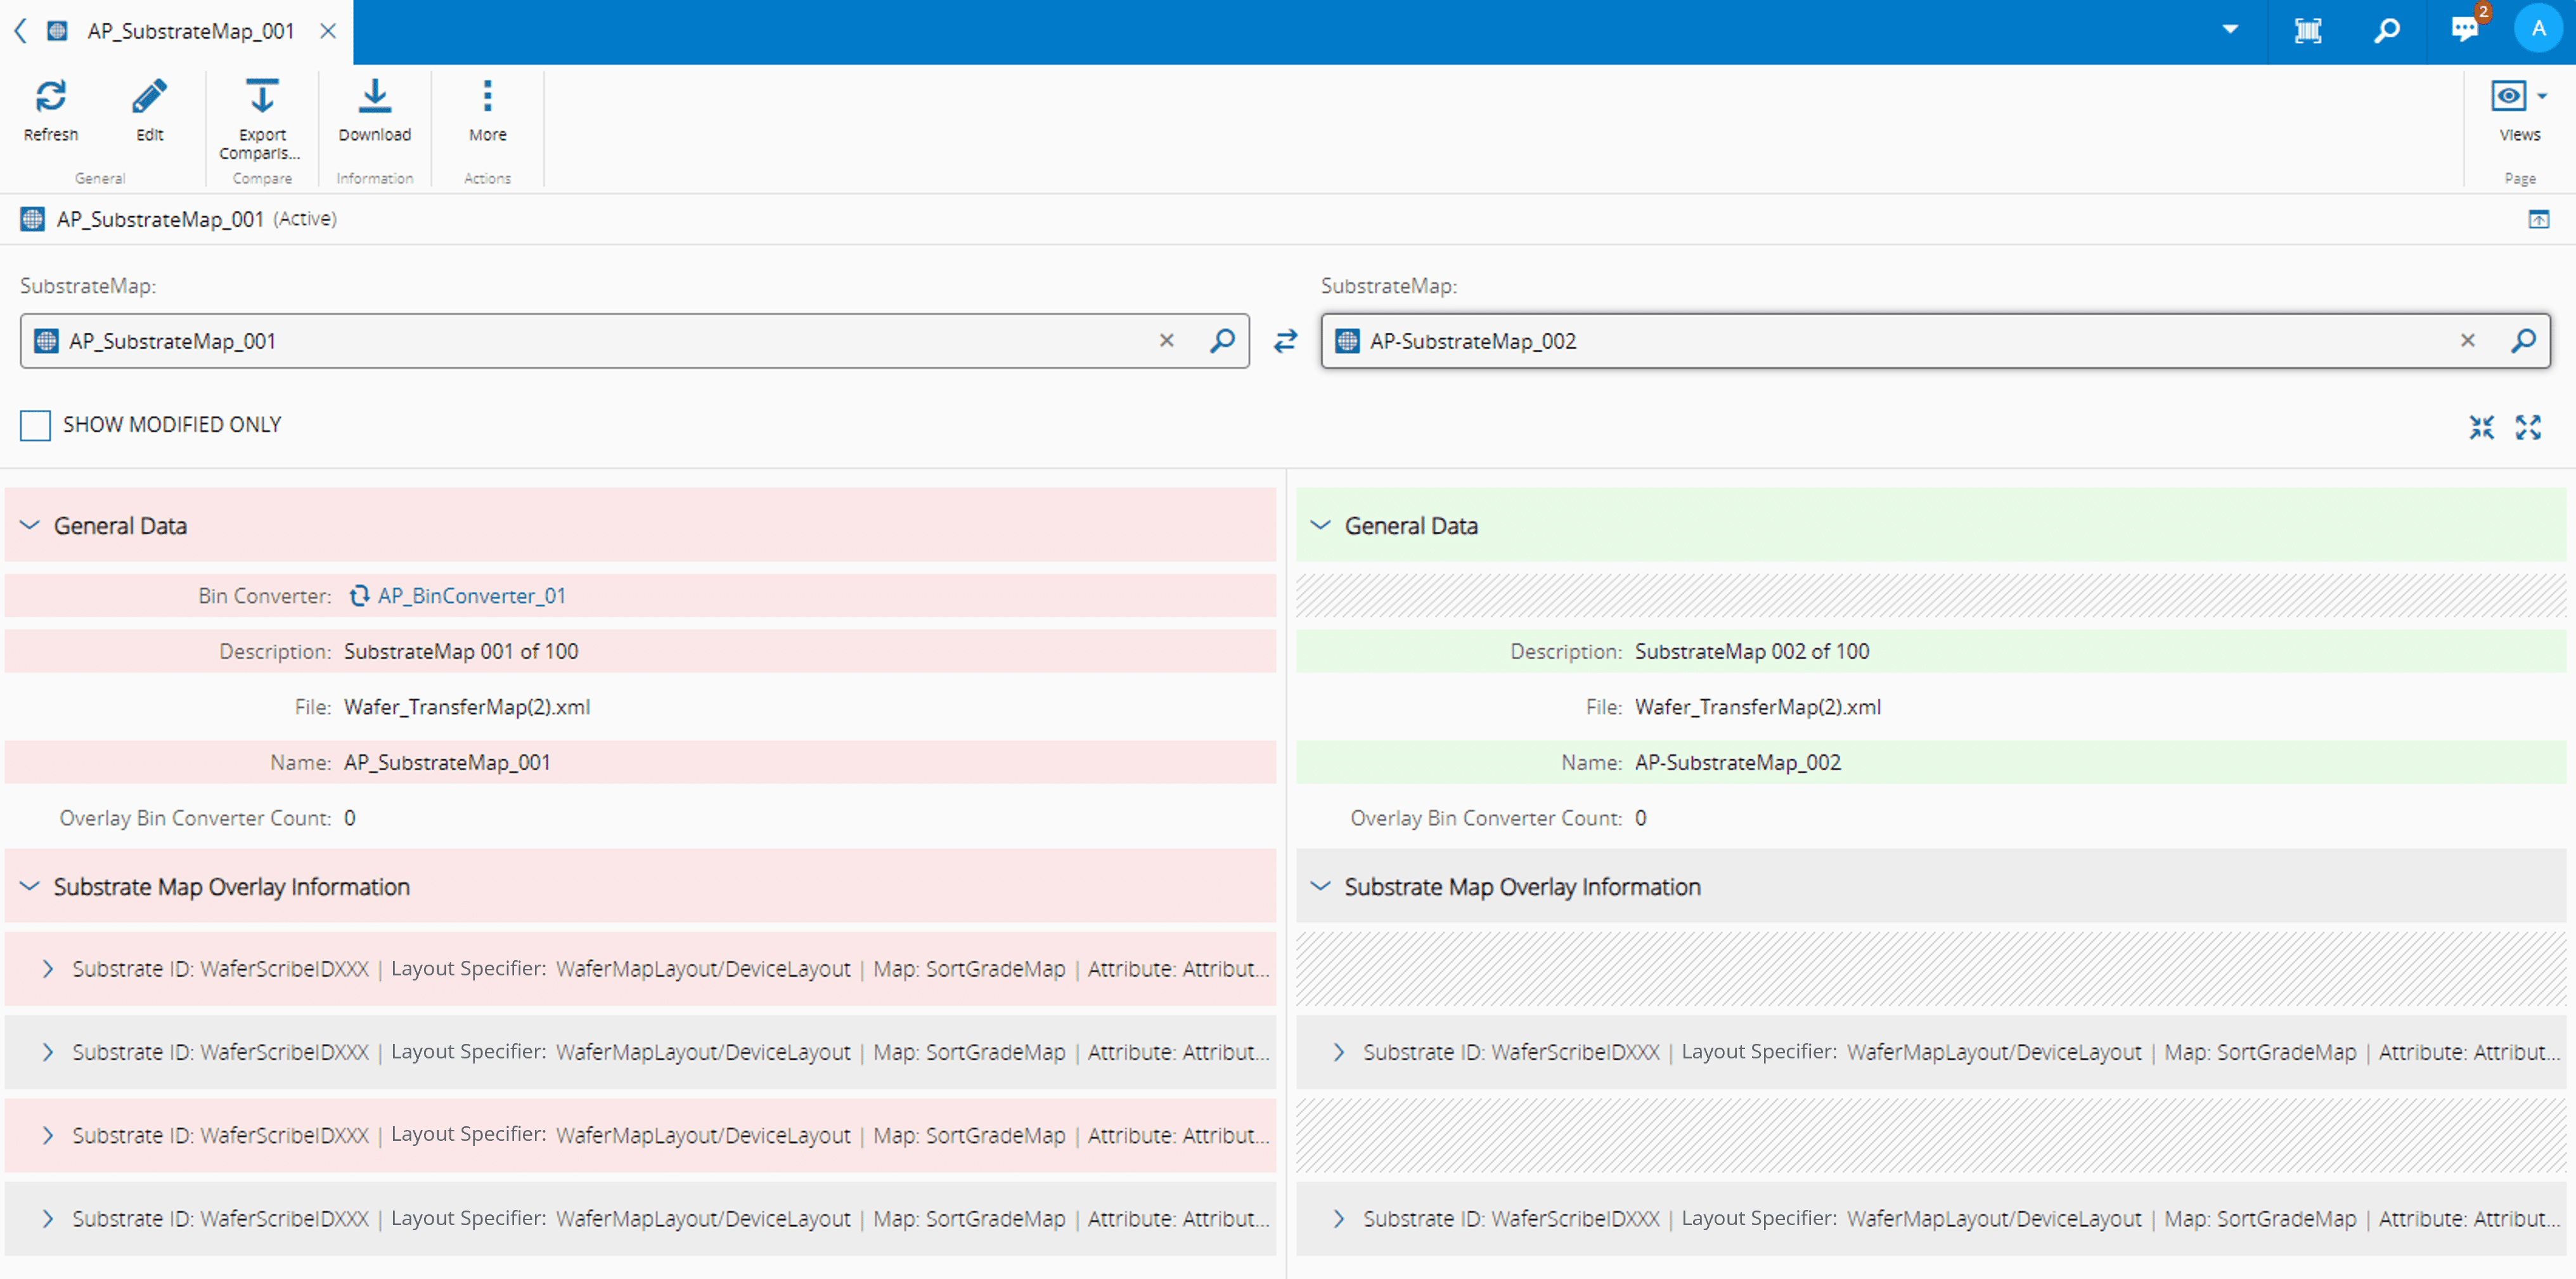Click the Refresh toolbar icon

click(50, 97)
